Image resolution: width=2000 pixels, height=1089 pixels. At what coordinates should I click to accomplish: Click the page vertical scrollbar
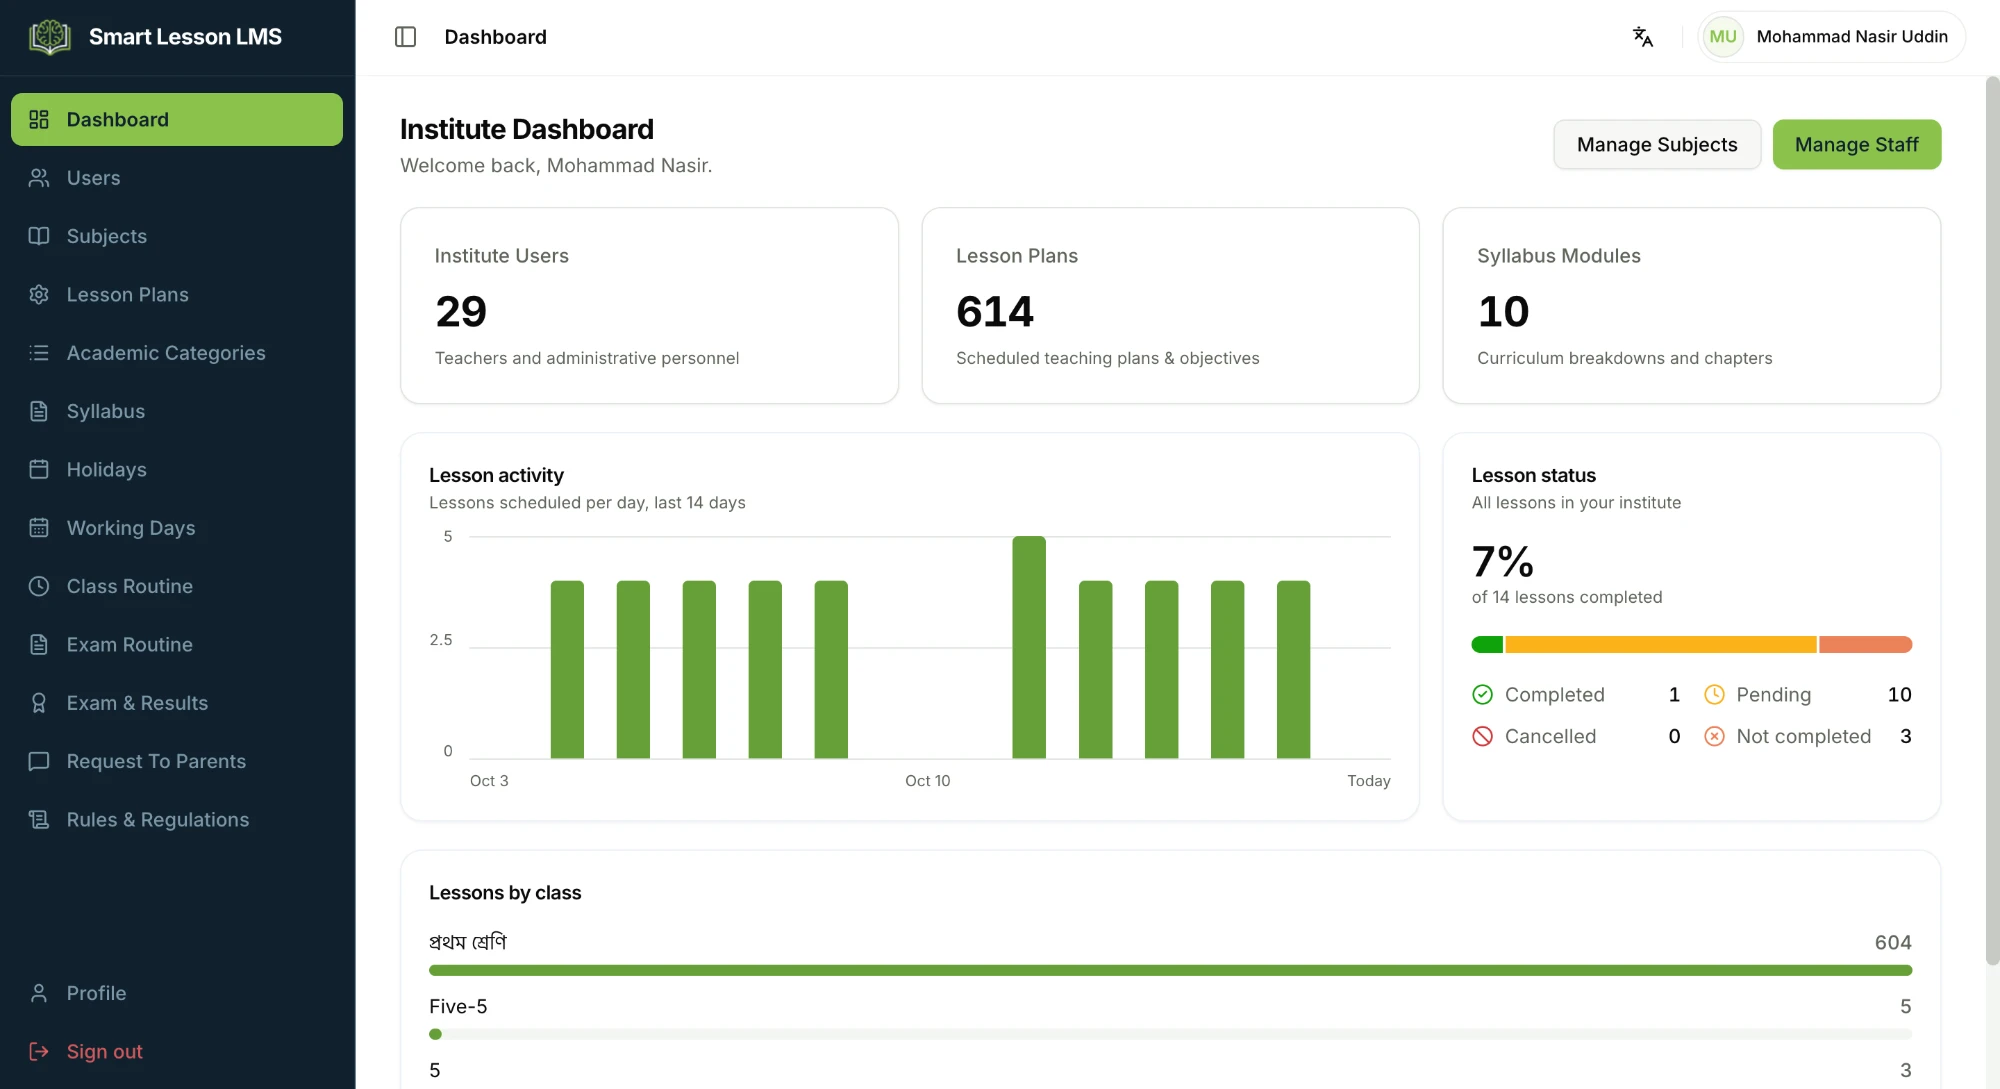1992,520
